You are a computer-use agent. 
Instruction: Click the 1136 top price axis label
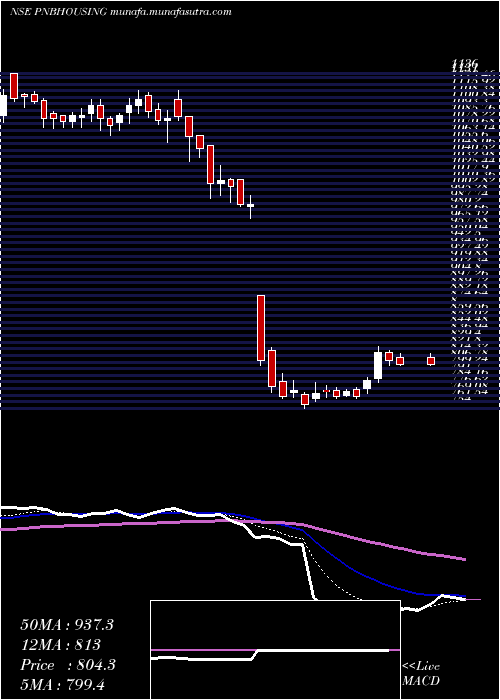(464, 65)
